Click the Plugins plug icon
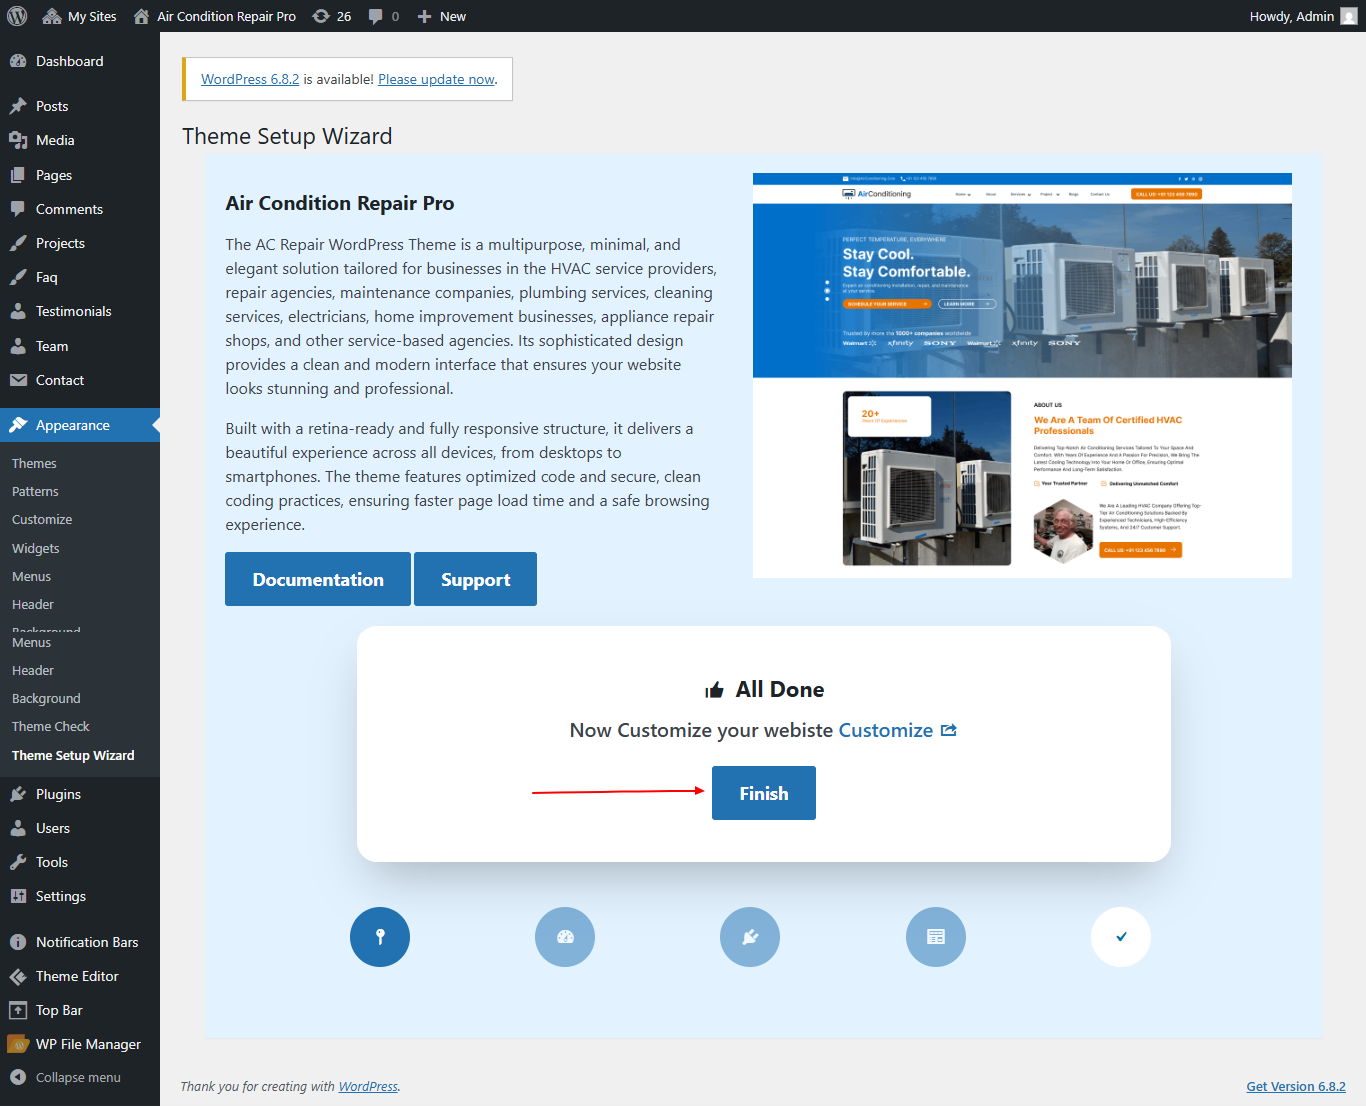The width and height of the screenshot is (1366, 1108). point(18,794)
